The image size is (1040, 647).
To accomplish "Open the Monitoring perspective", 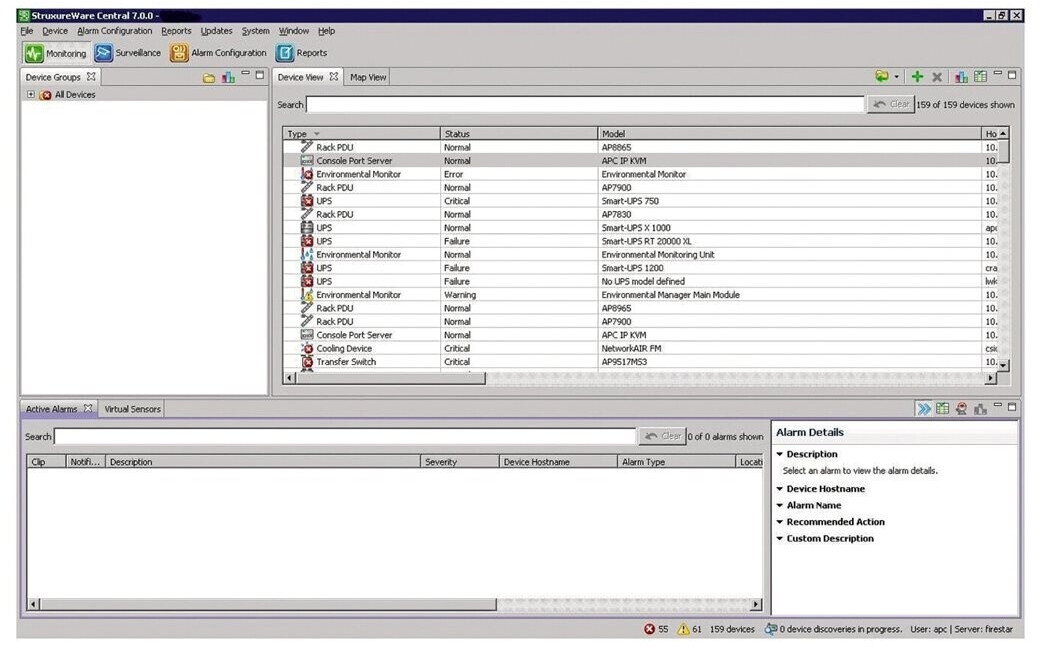I will click(x=56, y=54).
